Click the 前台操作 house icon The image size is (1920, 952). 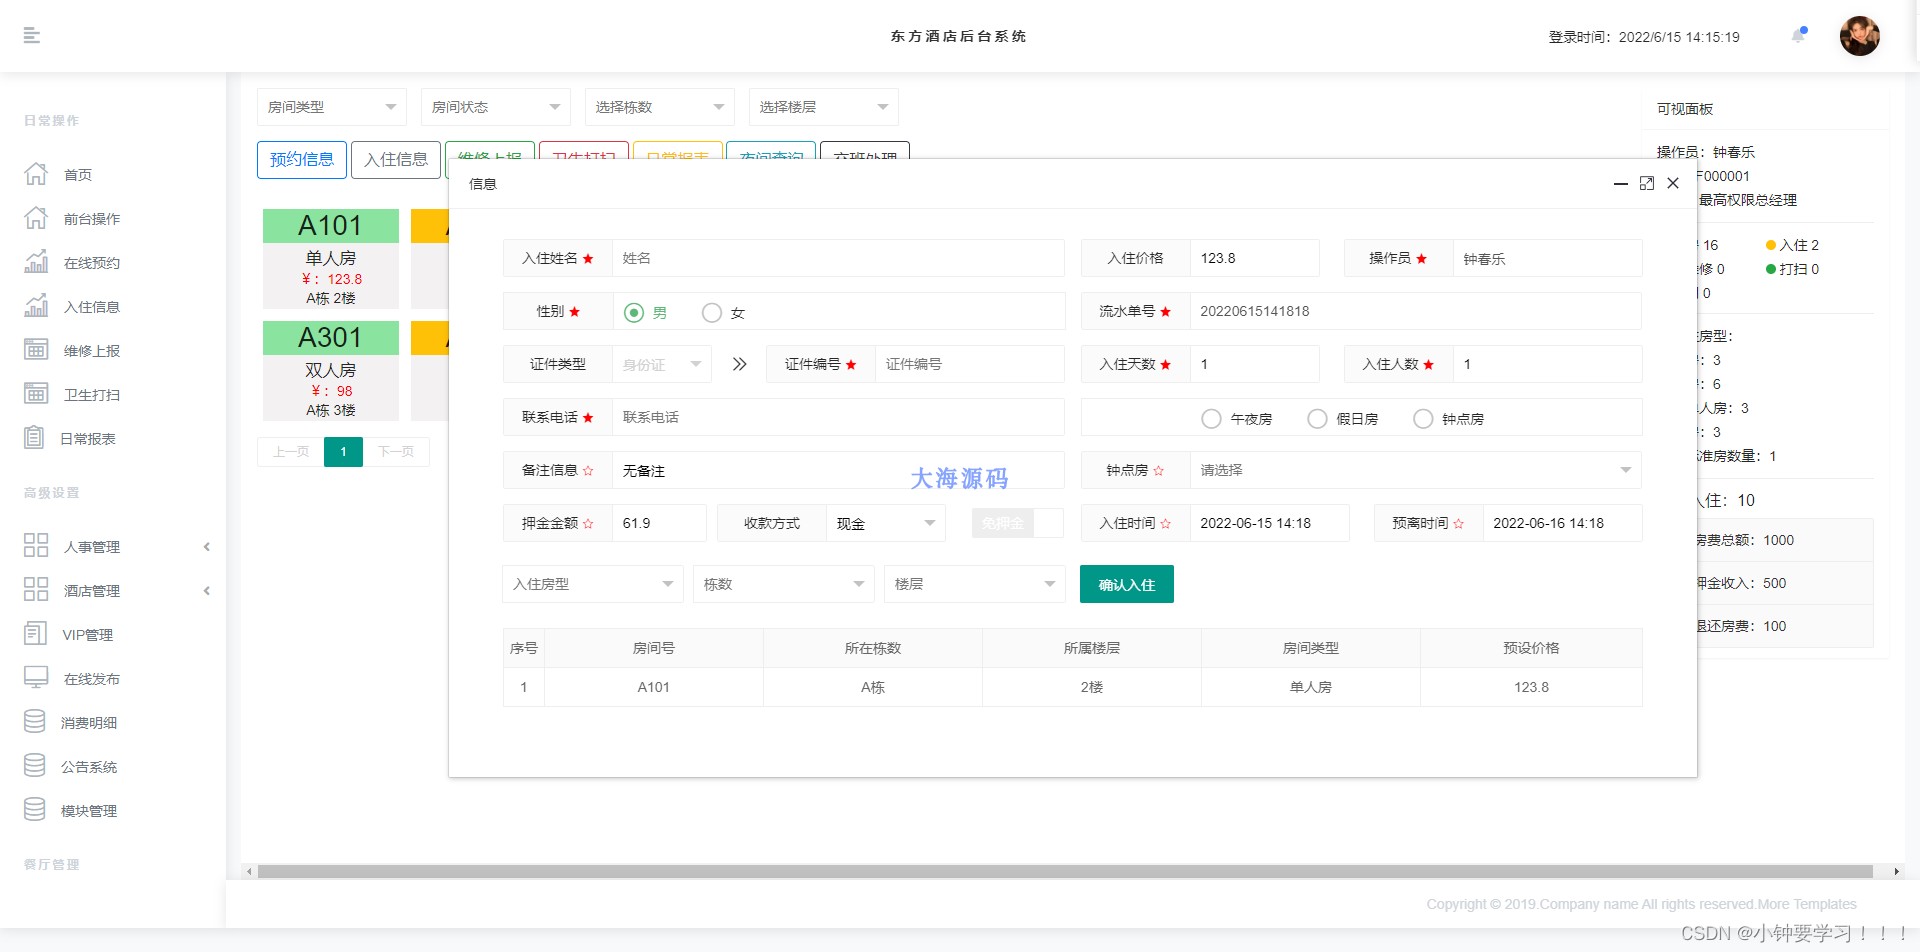[36, 218]
